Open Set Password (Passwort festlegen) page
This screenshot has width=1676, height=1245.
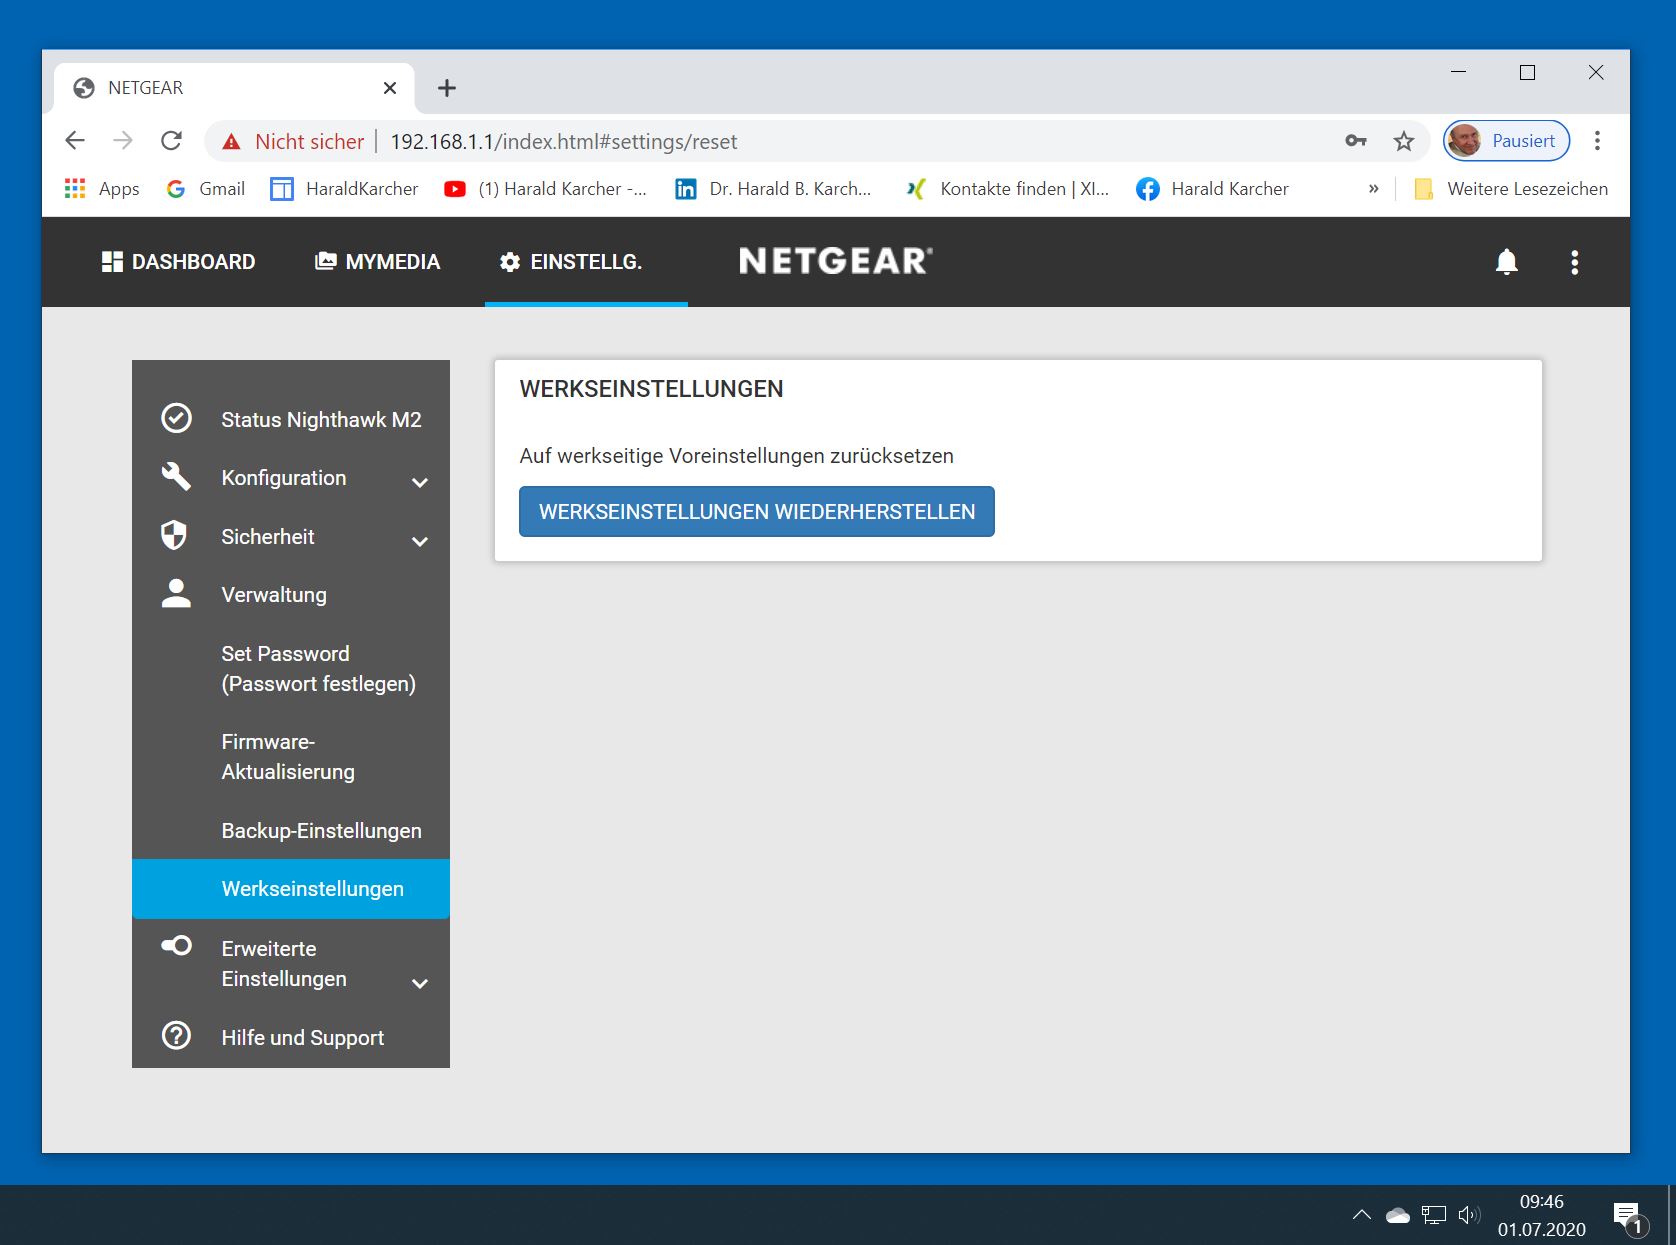pos(318,668)
